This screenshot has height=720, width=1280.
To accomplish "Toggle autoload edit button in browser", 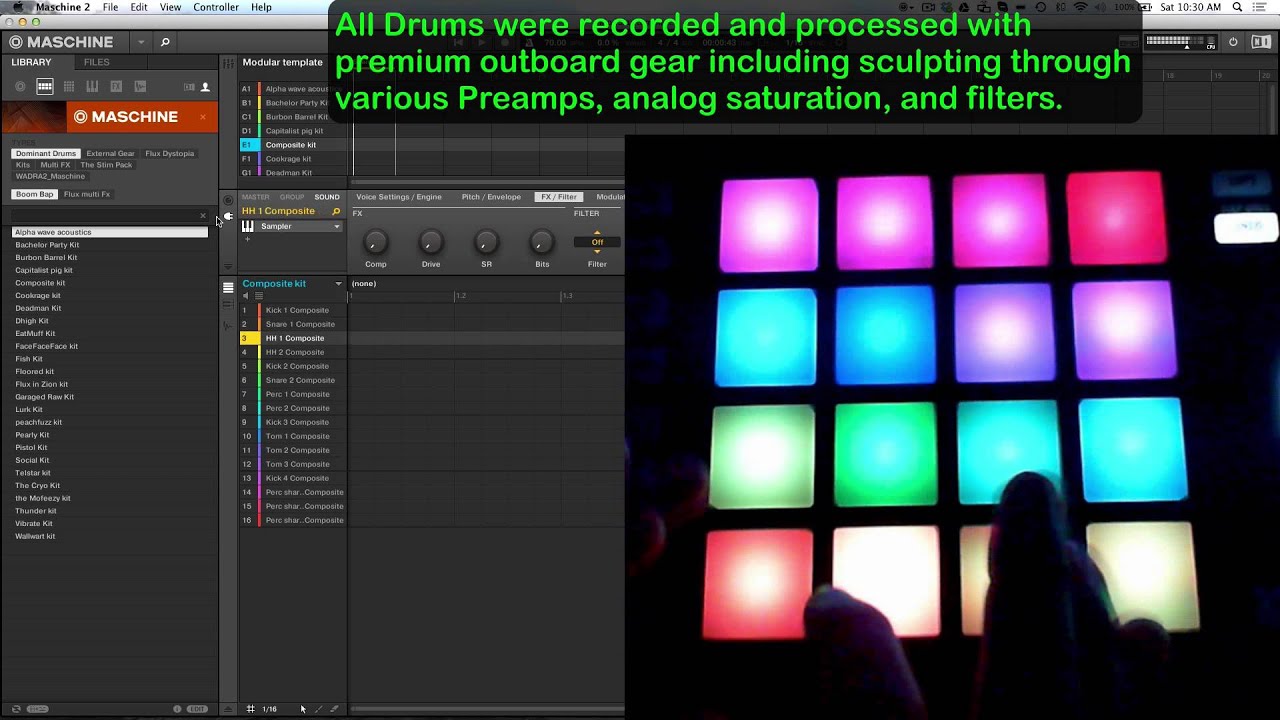I will [x=197, y=709].
